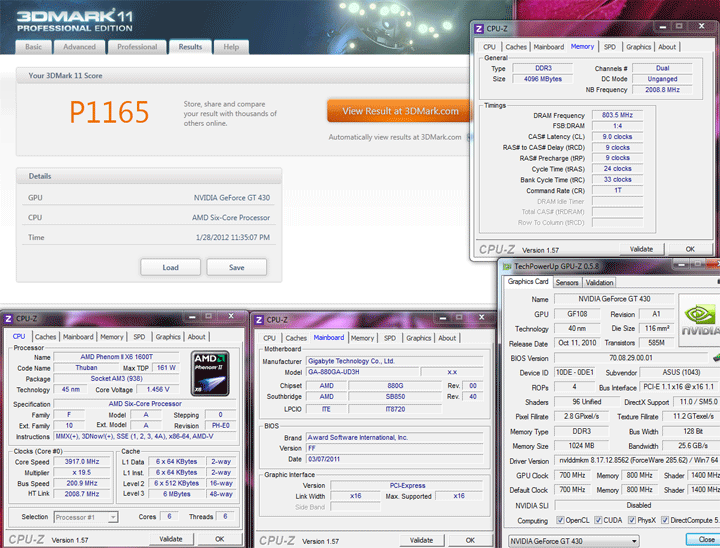
Task: Select the Results tab in 3DMark 11
Action: click(x=190, y=47)
